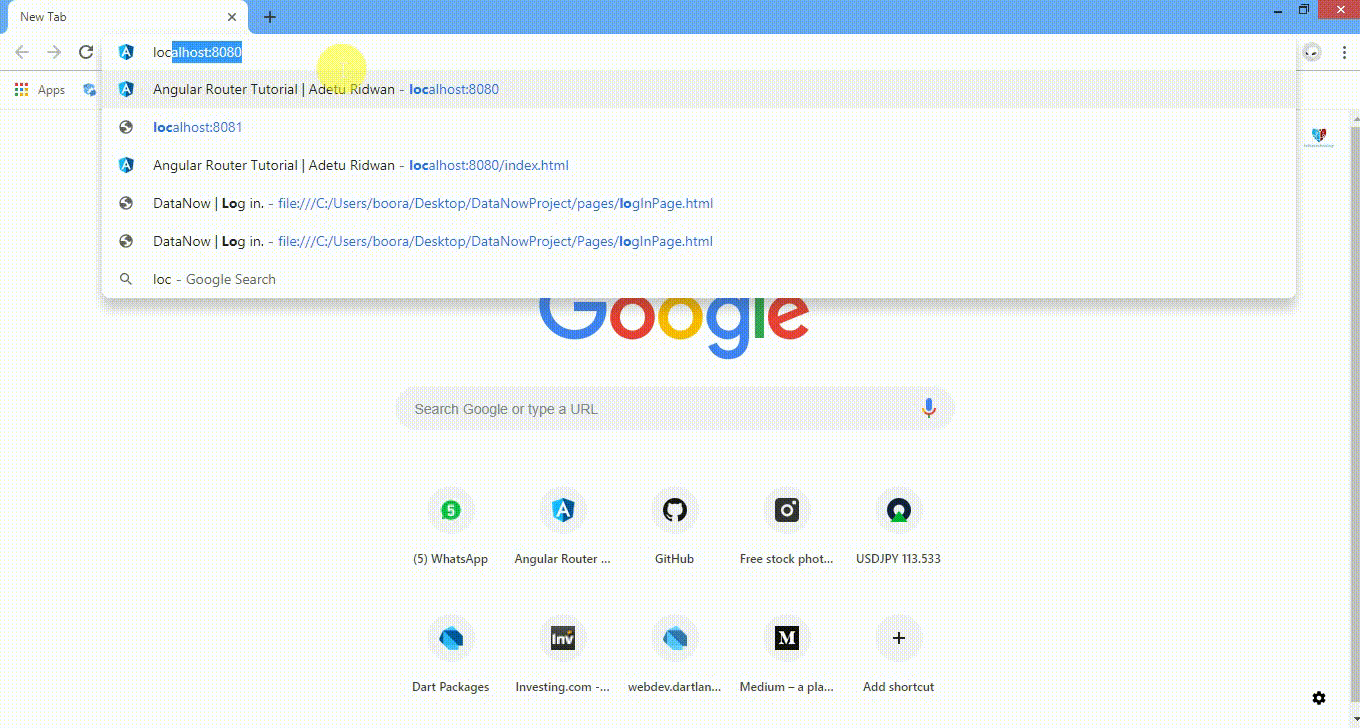
Task: Click the address bar text localhost:8080
Action: [197, 52]
